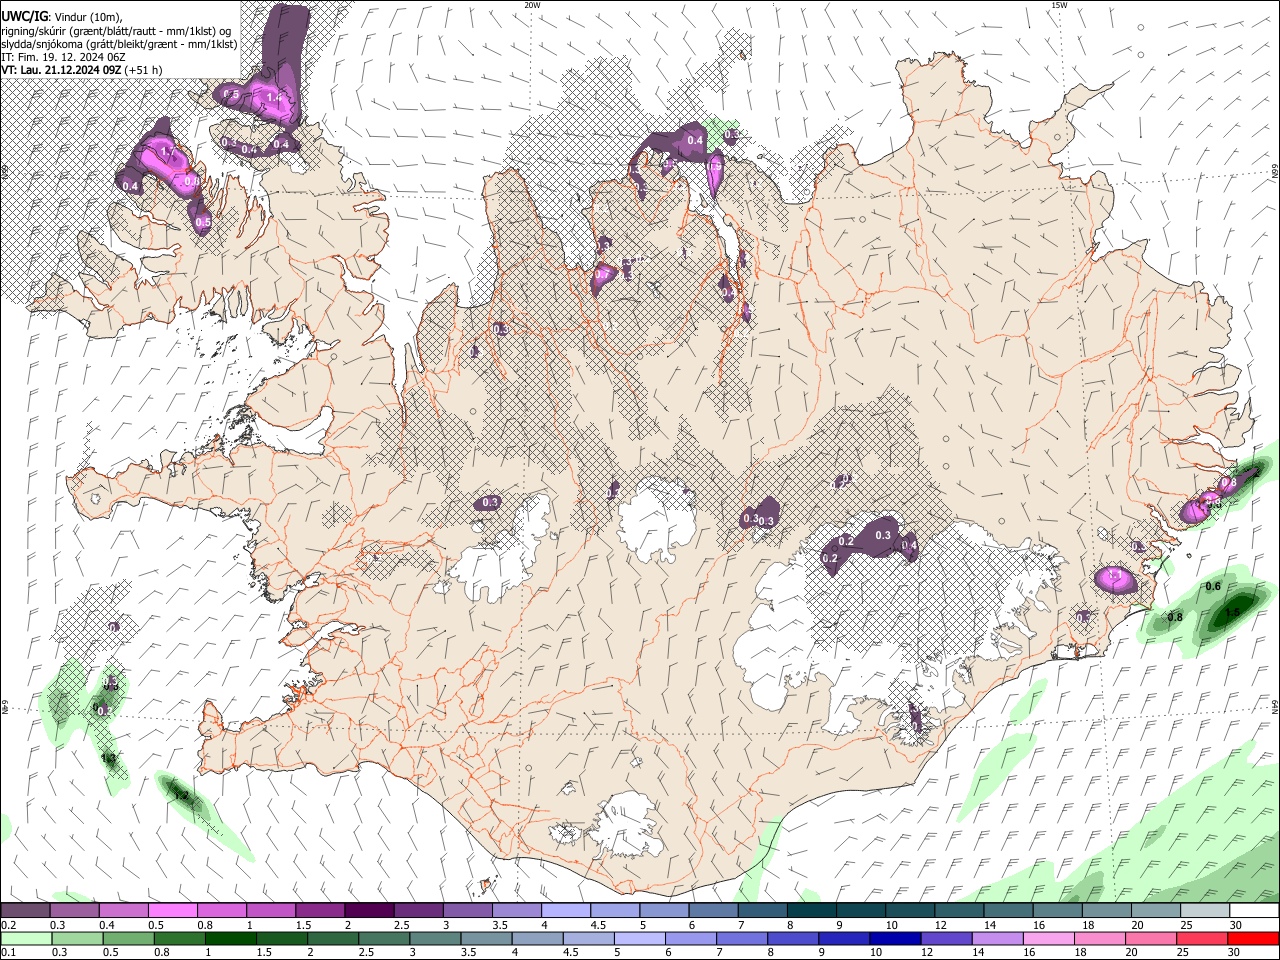The image size is (1280, 960).
Task: Click the 'IT: Fim. 19. 12. 2024 06Z' line
Action: [61, 57]
